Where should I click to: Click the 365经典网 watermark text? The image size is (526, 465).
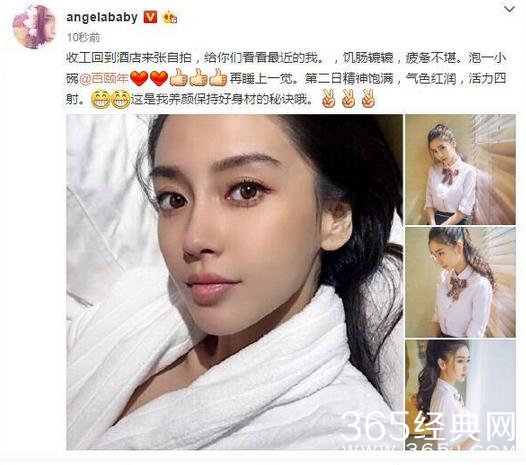pos(428,426)
